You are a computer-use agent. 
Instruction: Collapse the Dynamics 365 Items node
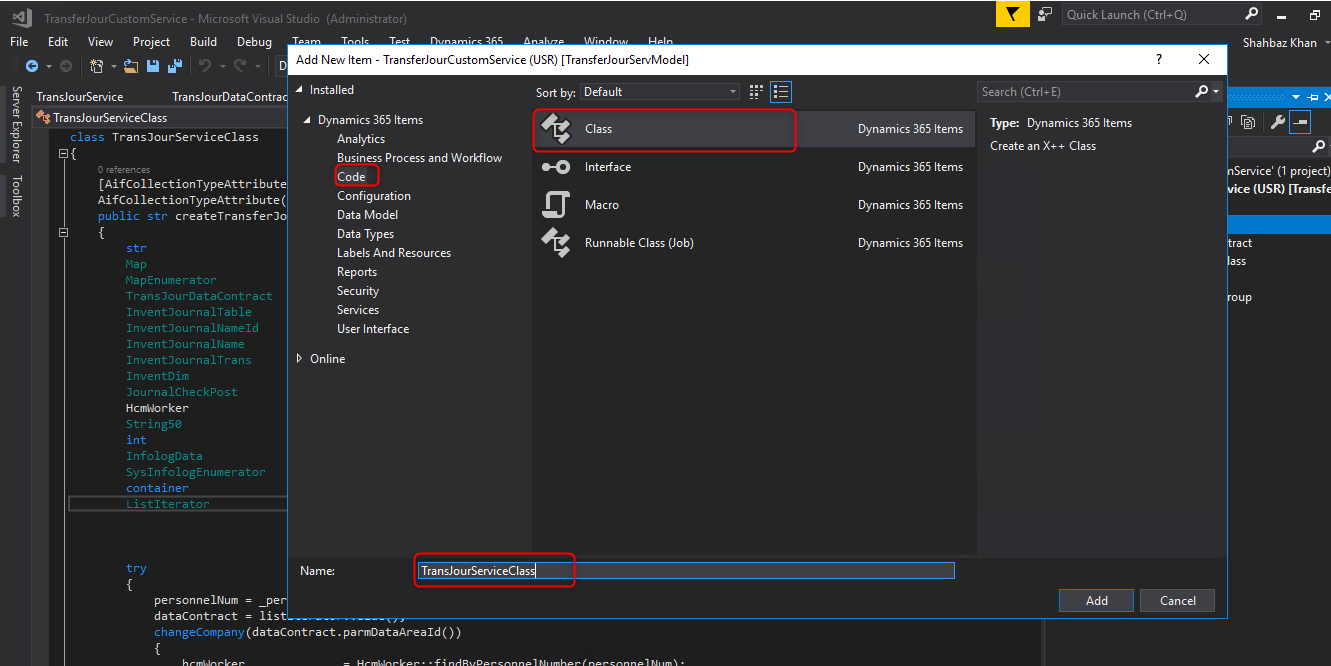coord(307,120)
